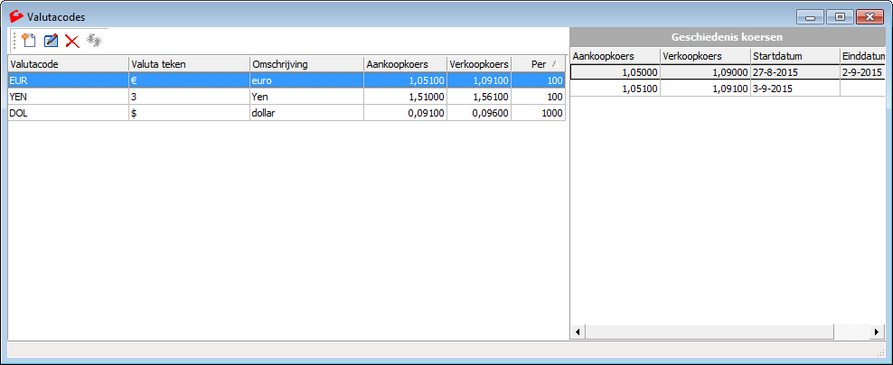
Task: Click Aankoopkoers header in Geschiedenis koersen
Action: click(615, 56)
